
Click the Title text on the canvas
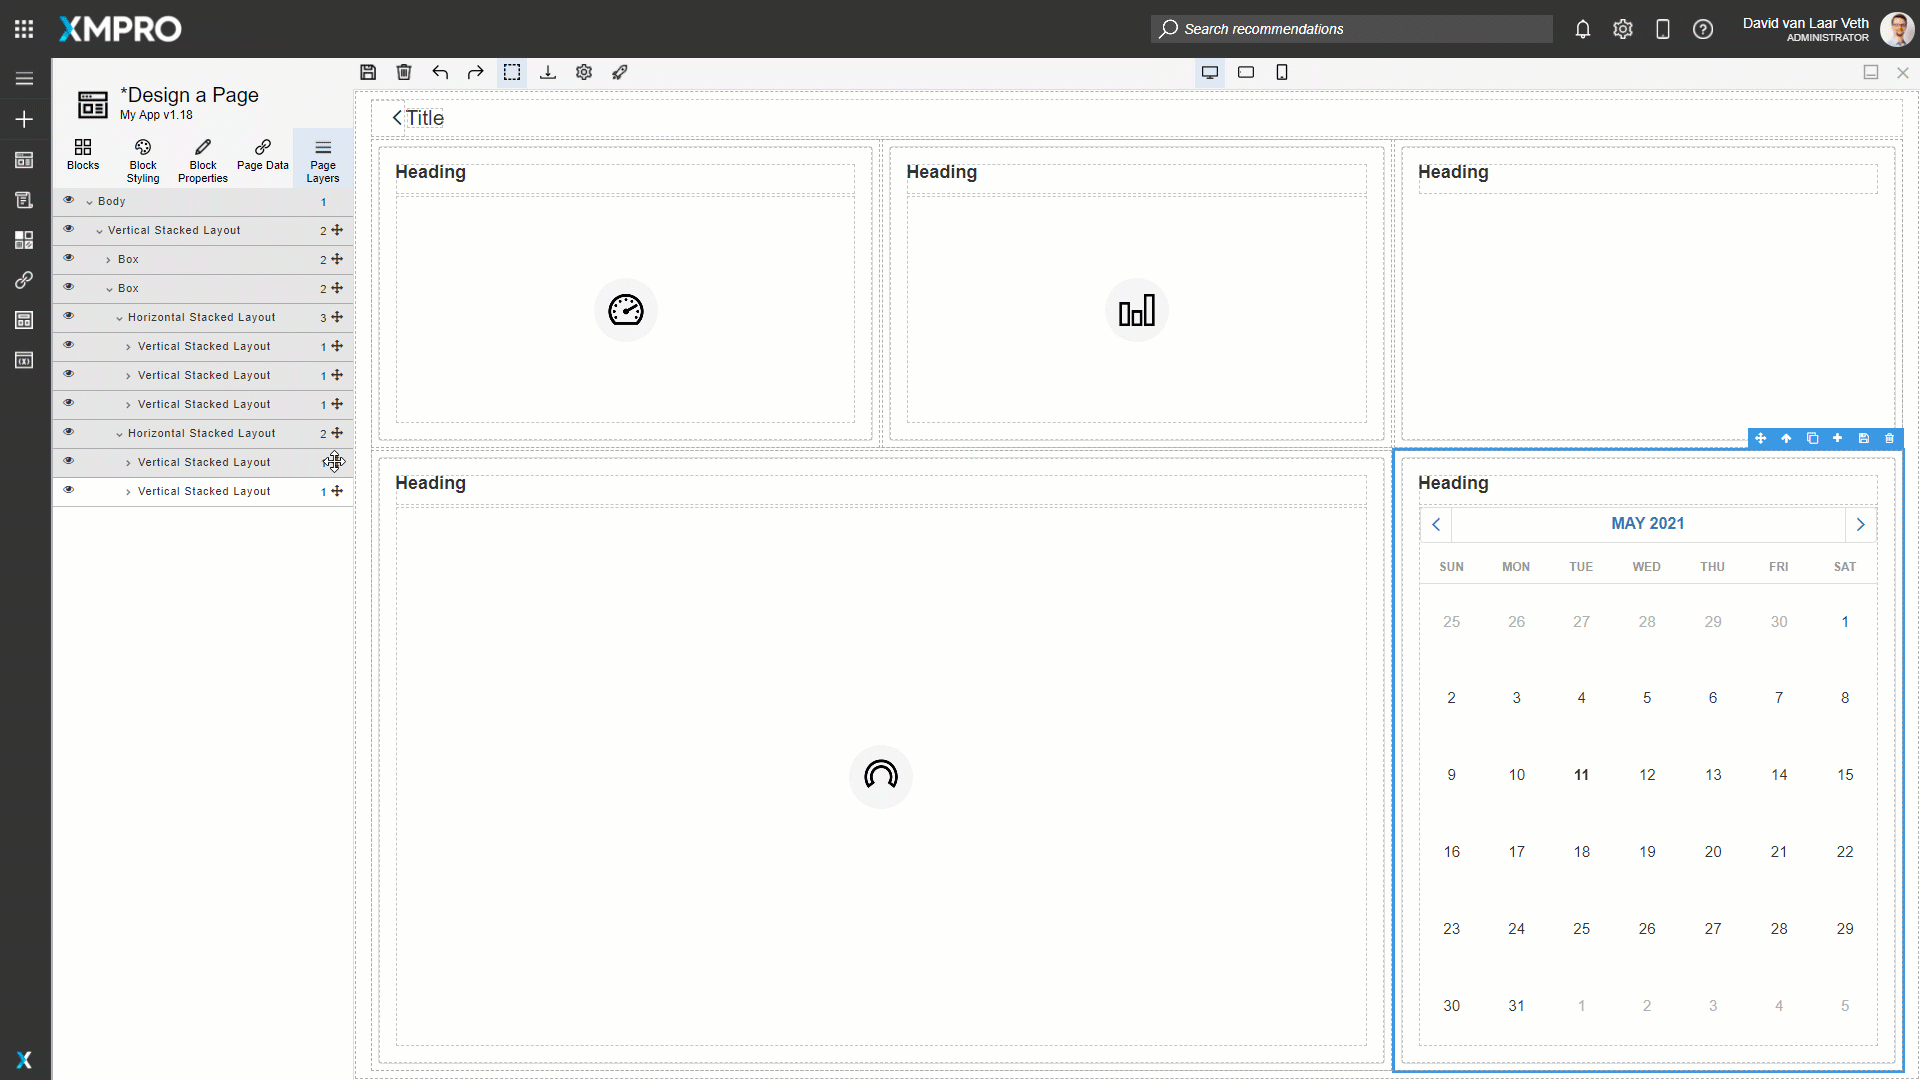(x=425, y=118)
